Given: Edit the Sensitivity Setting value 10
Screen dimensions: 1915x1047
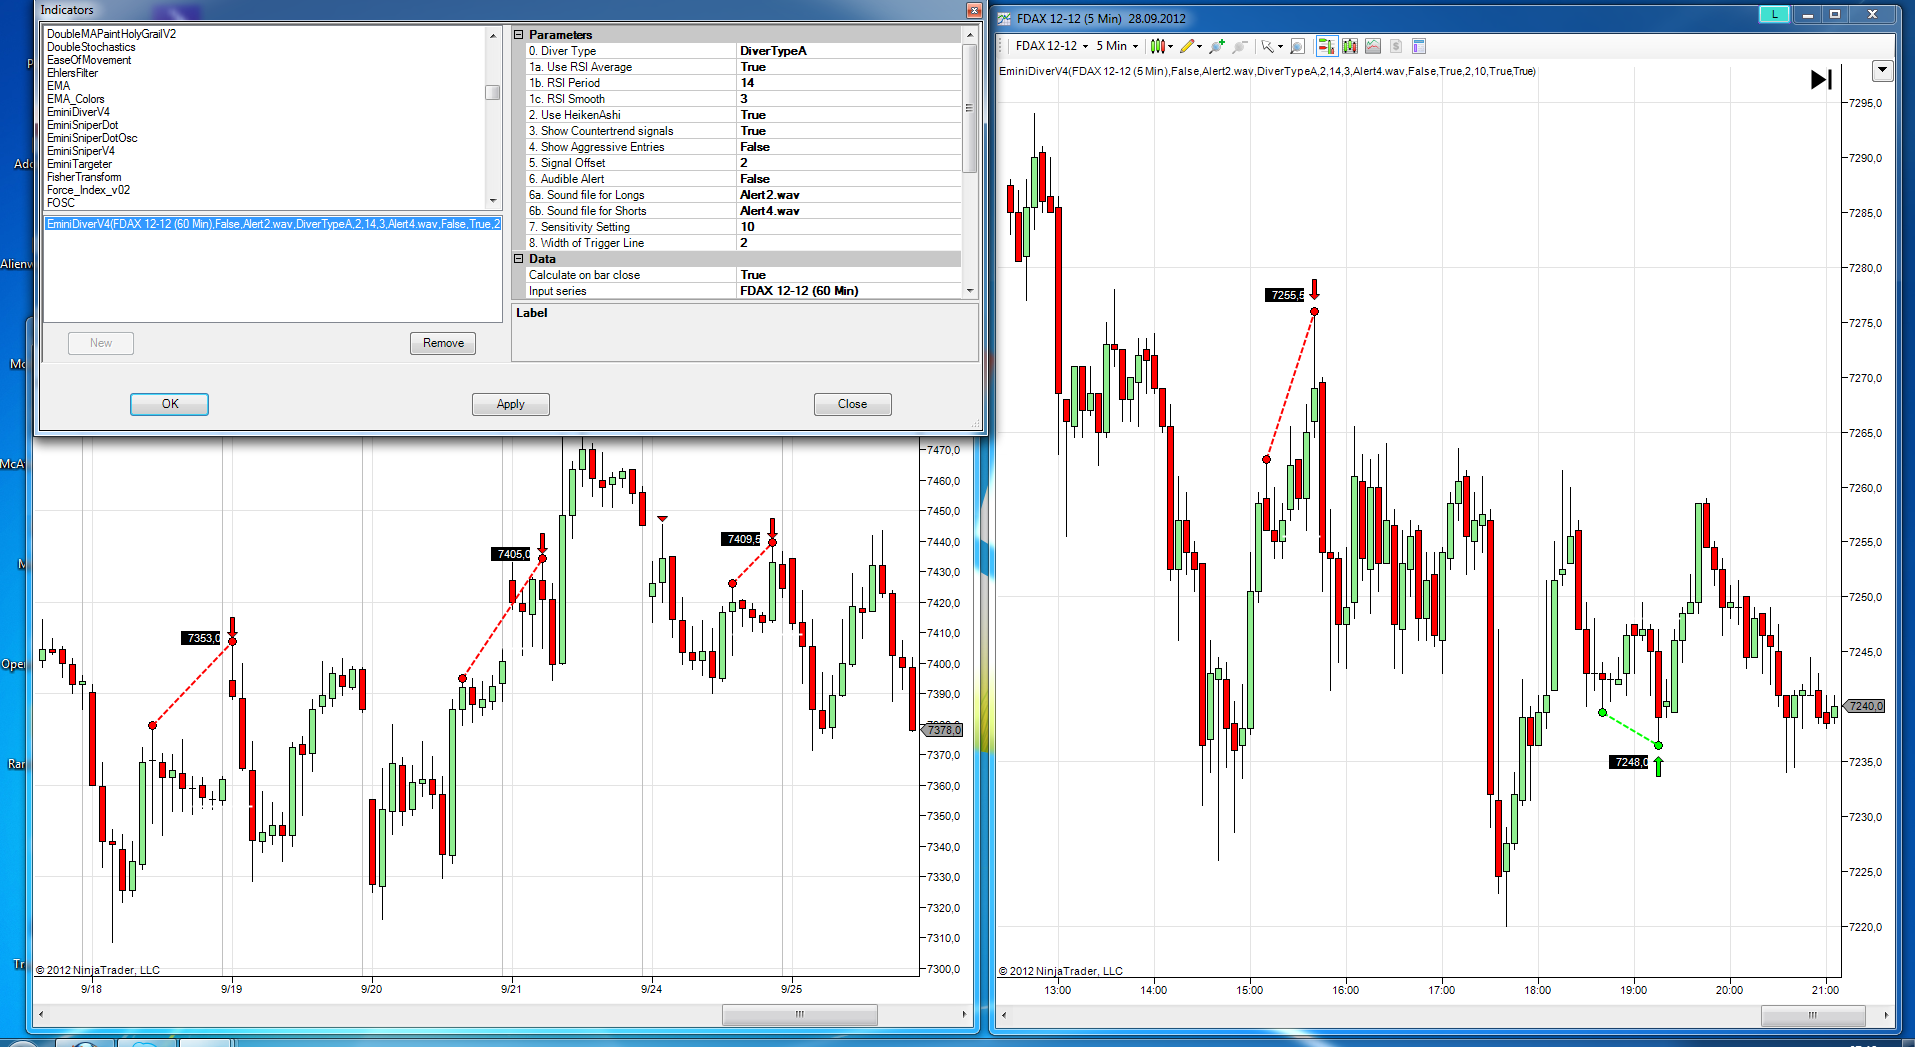Looking at the screenshot, I should click(849, 227).
